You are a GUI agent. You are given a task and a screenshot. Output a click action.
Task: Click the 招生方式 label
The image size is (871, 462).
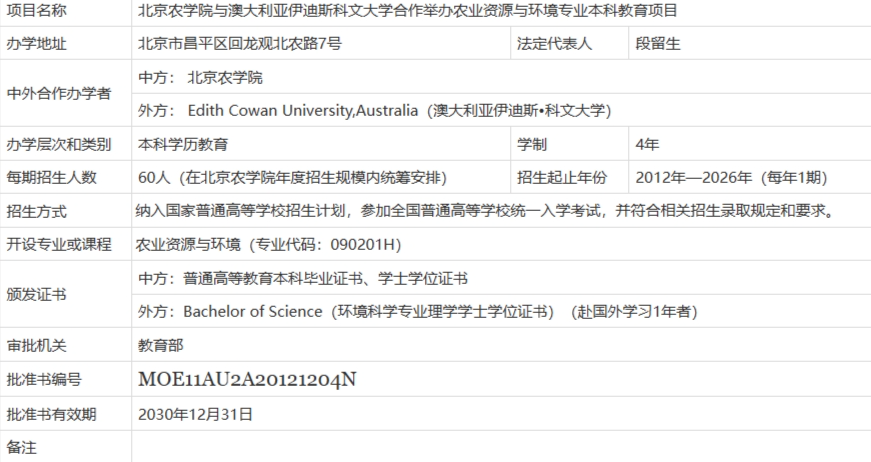36,211
